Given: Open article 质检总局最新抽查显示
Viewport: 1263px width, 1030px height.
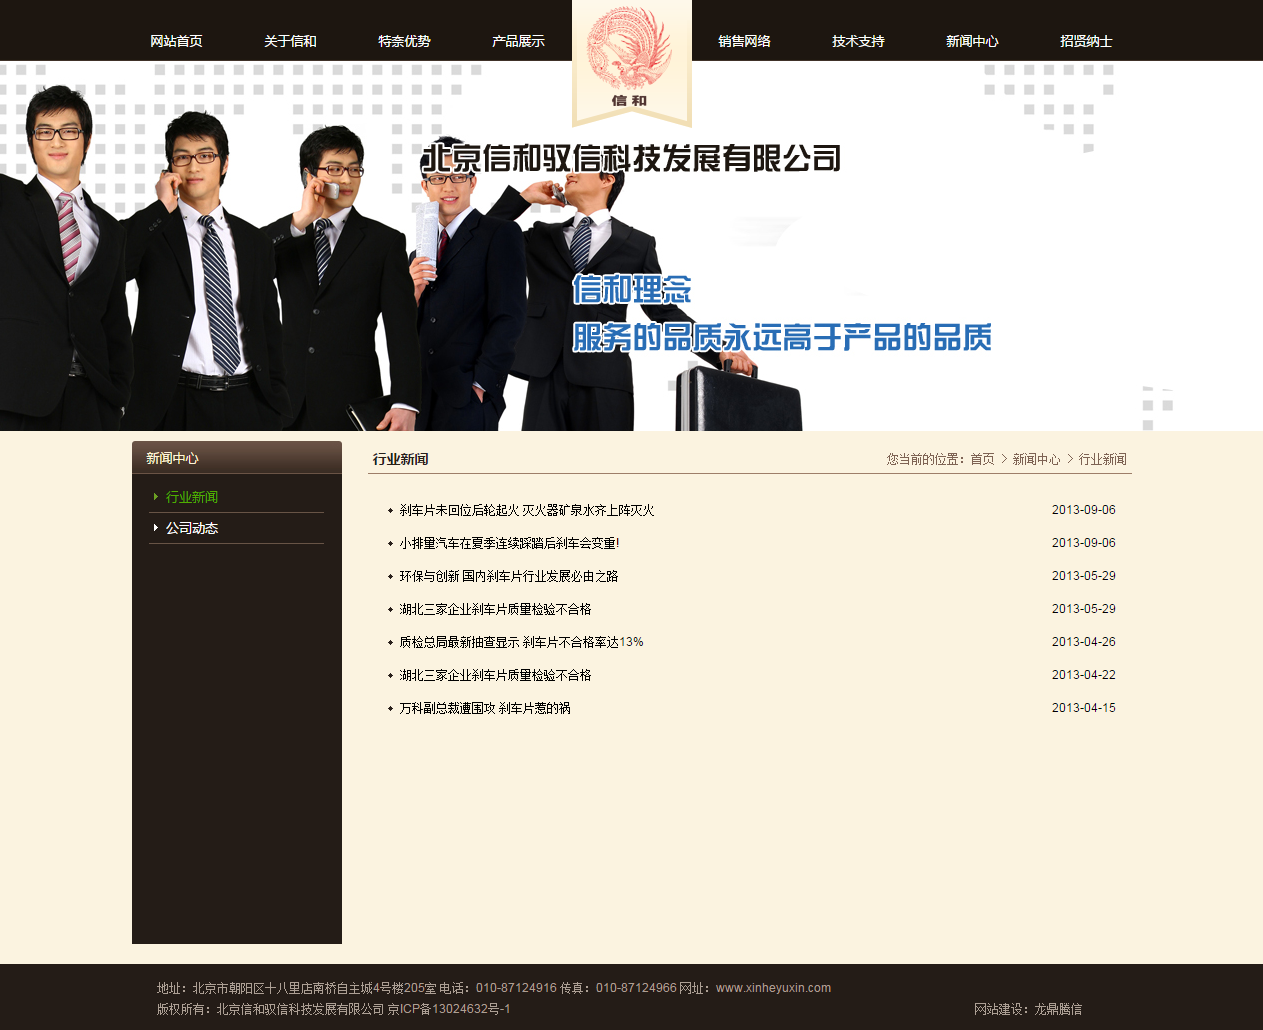Looking at the screenshot, I should (521, 642).
